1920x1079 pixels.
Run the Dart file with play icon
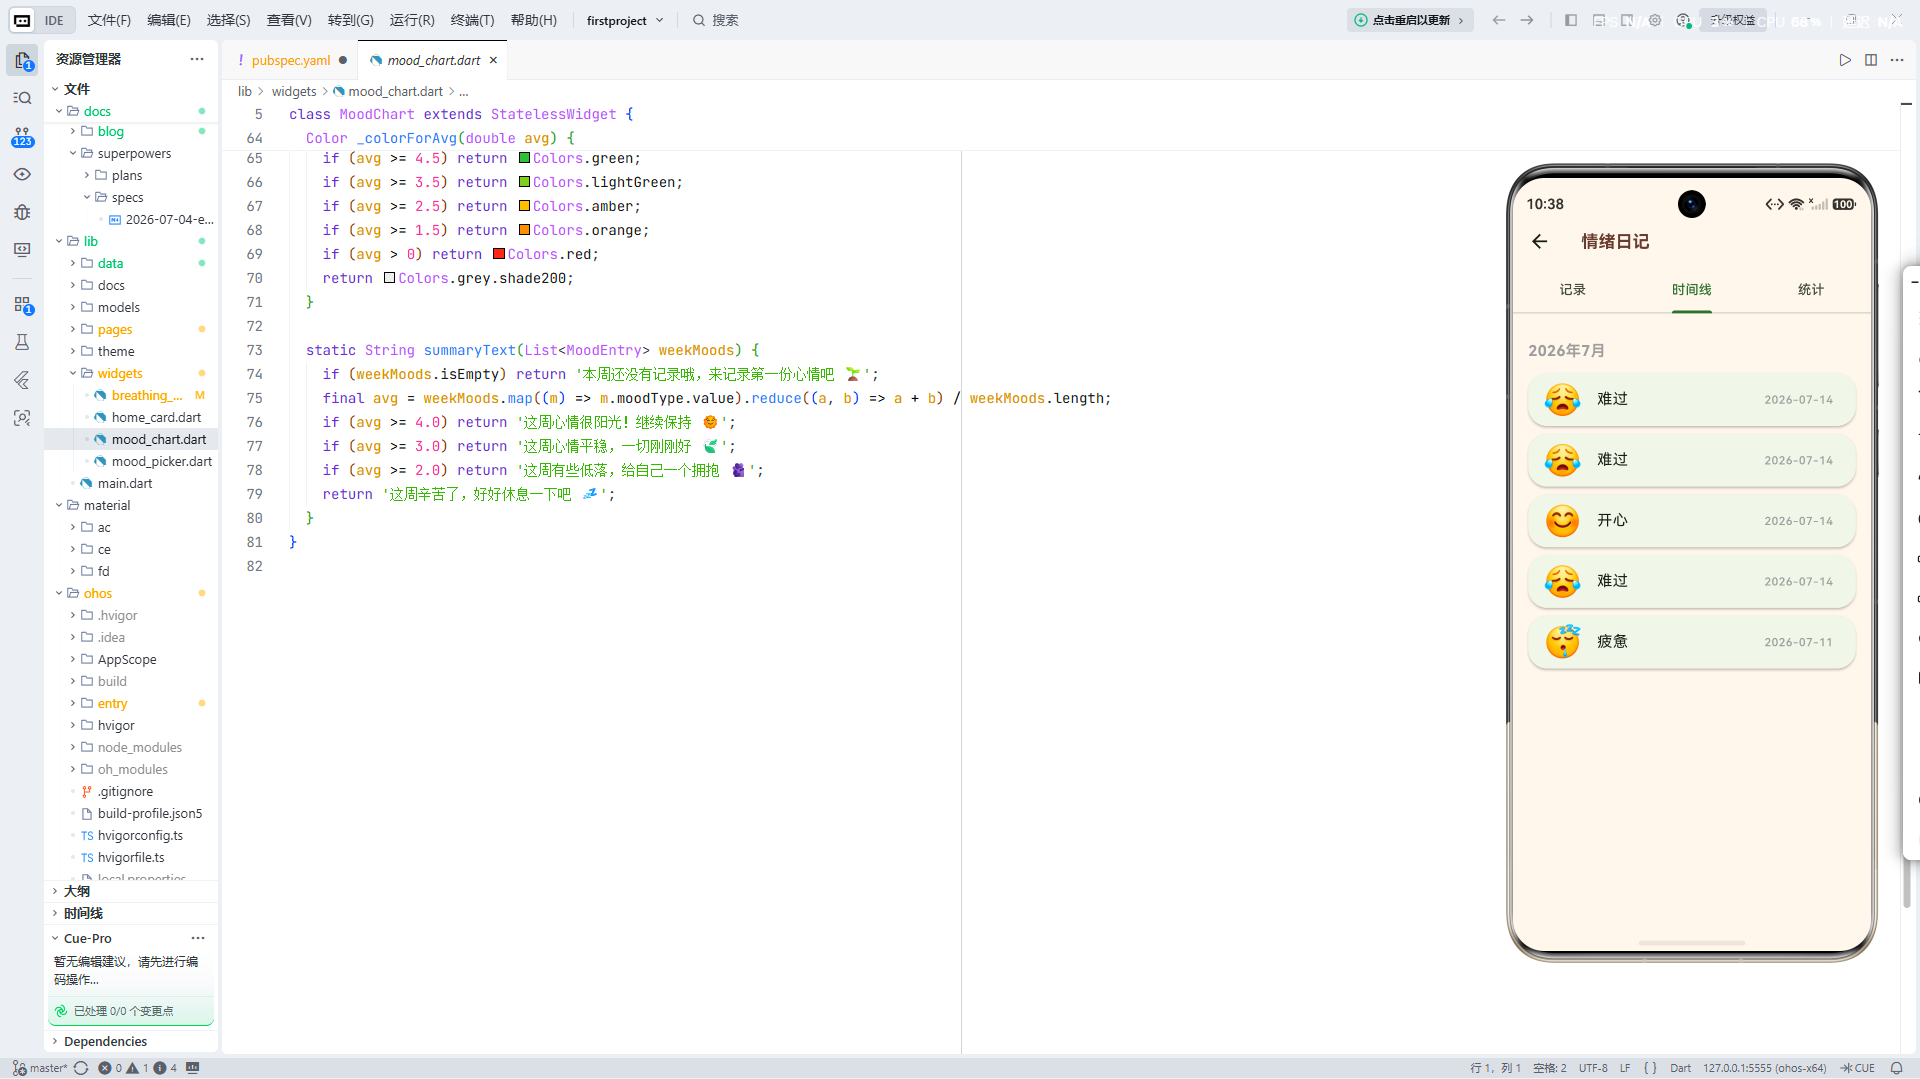[1845, 60]
